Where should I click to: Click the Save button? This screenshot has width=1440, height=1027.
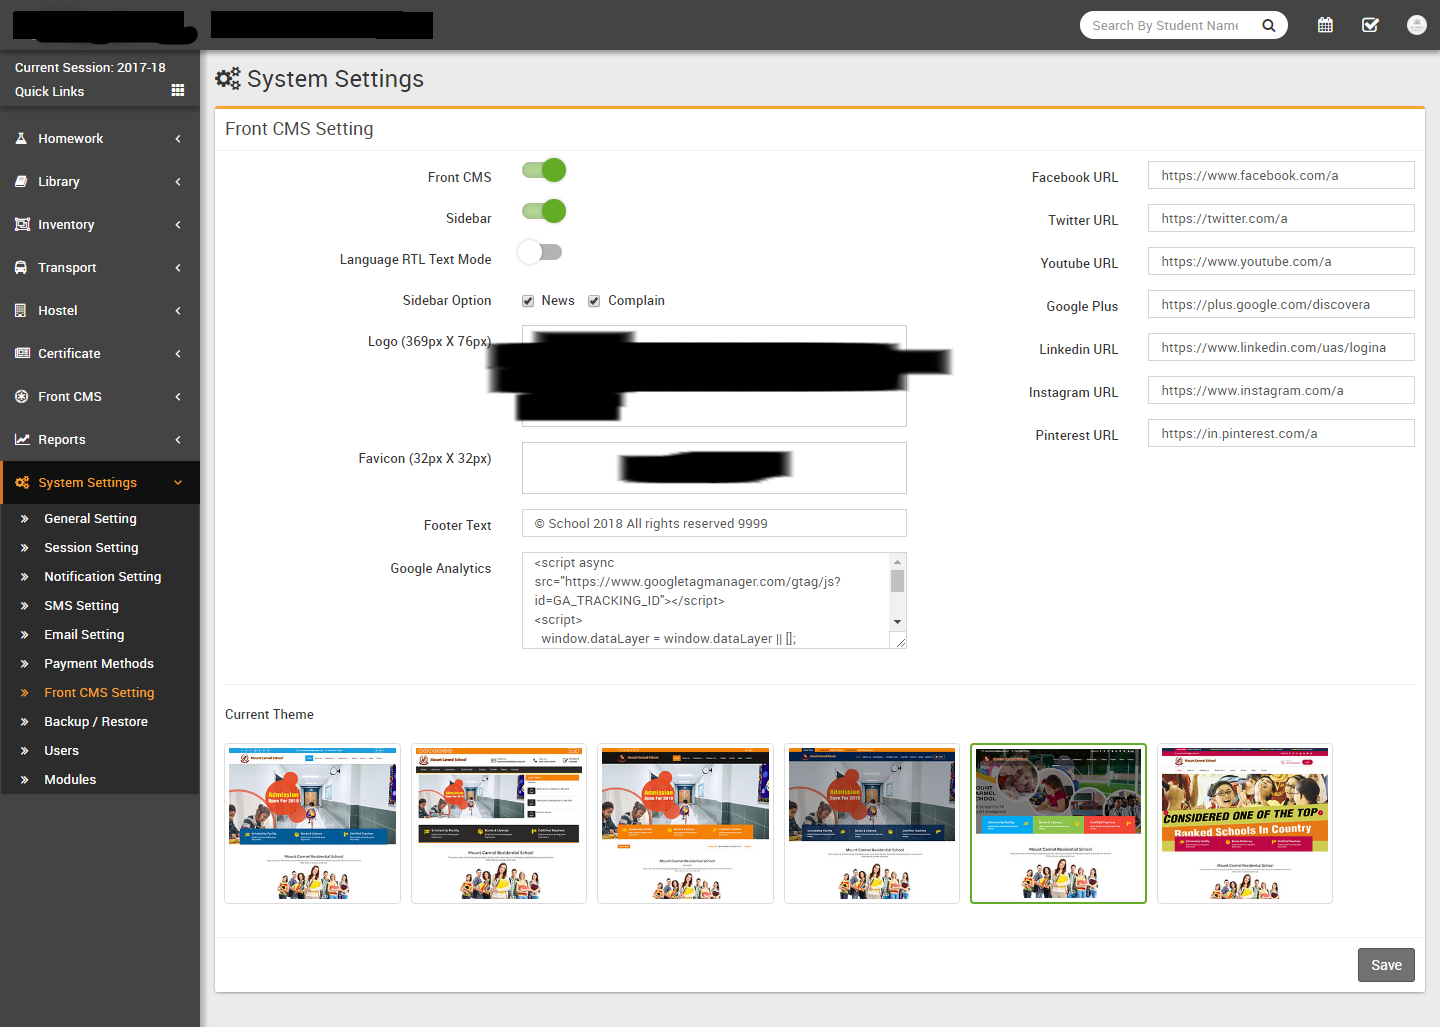(1385, 965)
